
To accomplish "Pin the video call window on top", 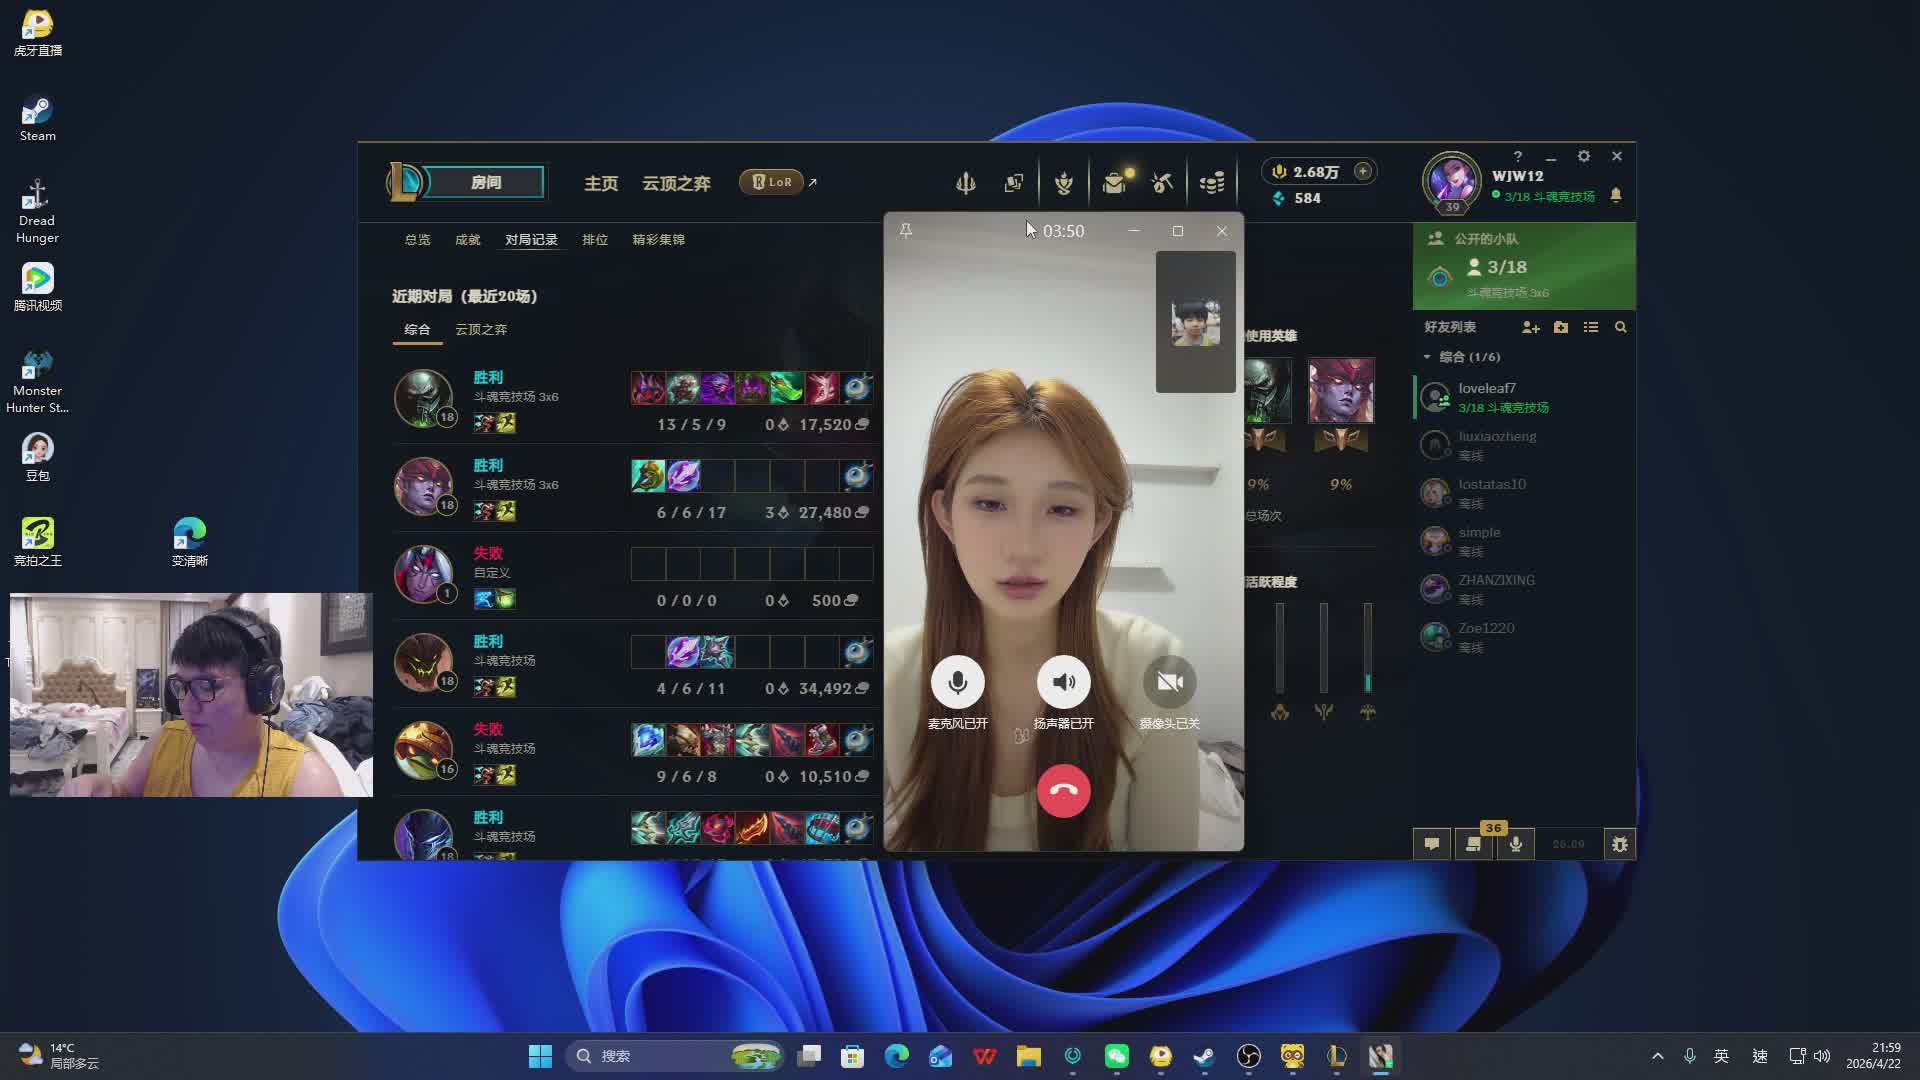I will (906, 231).
